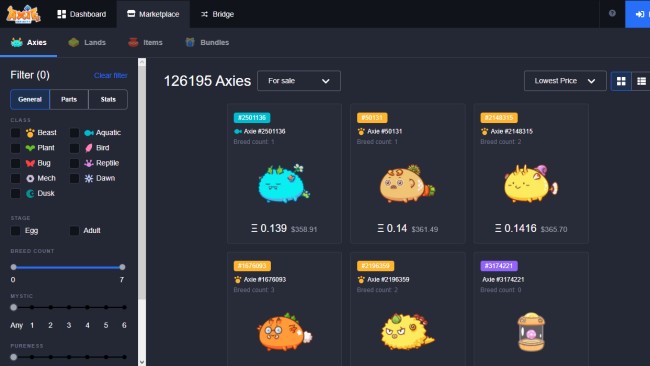Viewport: 650px width, 366px height.
Task: Click the Bundles tab icon
Action: (x=190, y=42)
